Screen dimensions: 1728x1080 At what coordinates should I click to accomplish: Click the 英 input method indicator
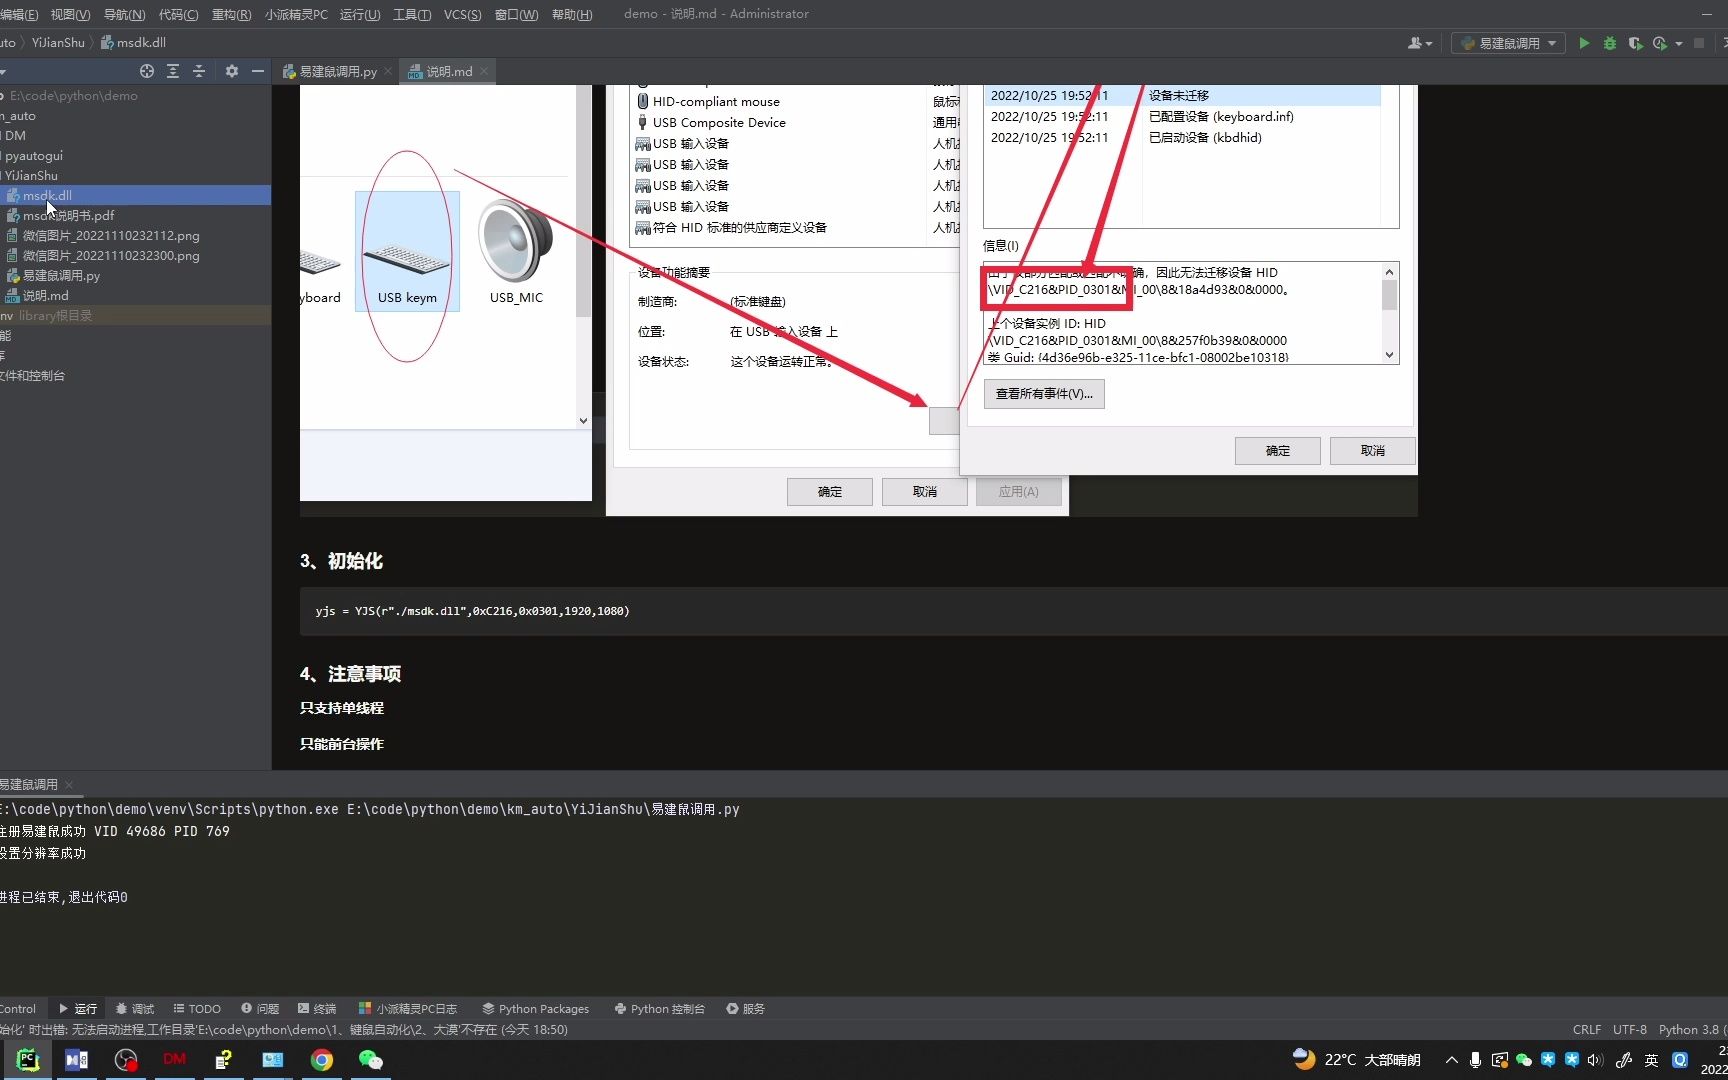1652,1060
